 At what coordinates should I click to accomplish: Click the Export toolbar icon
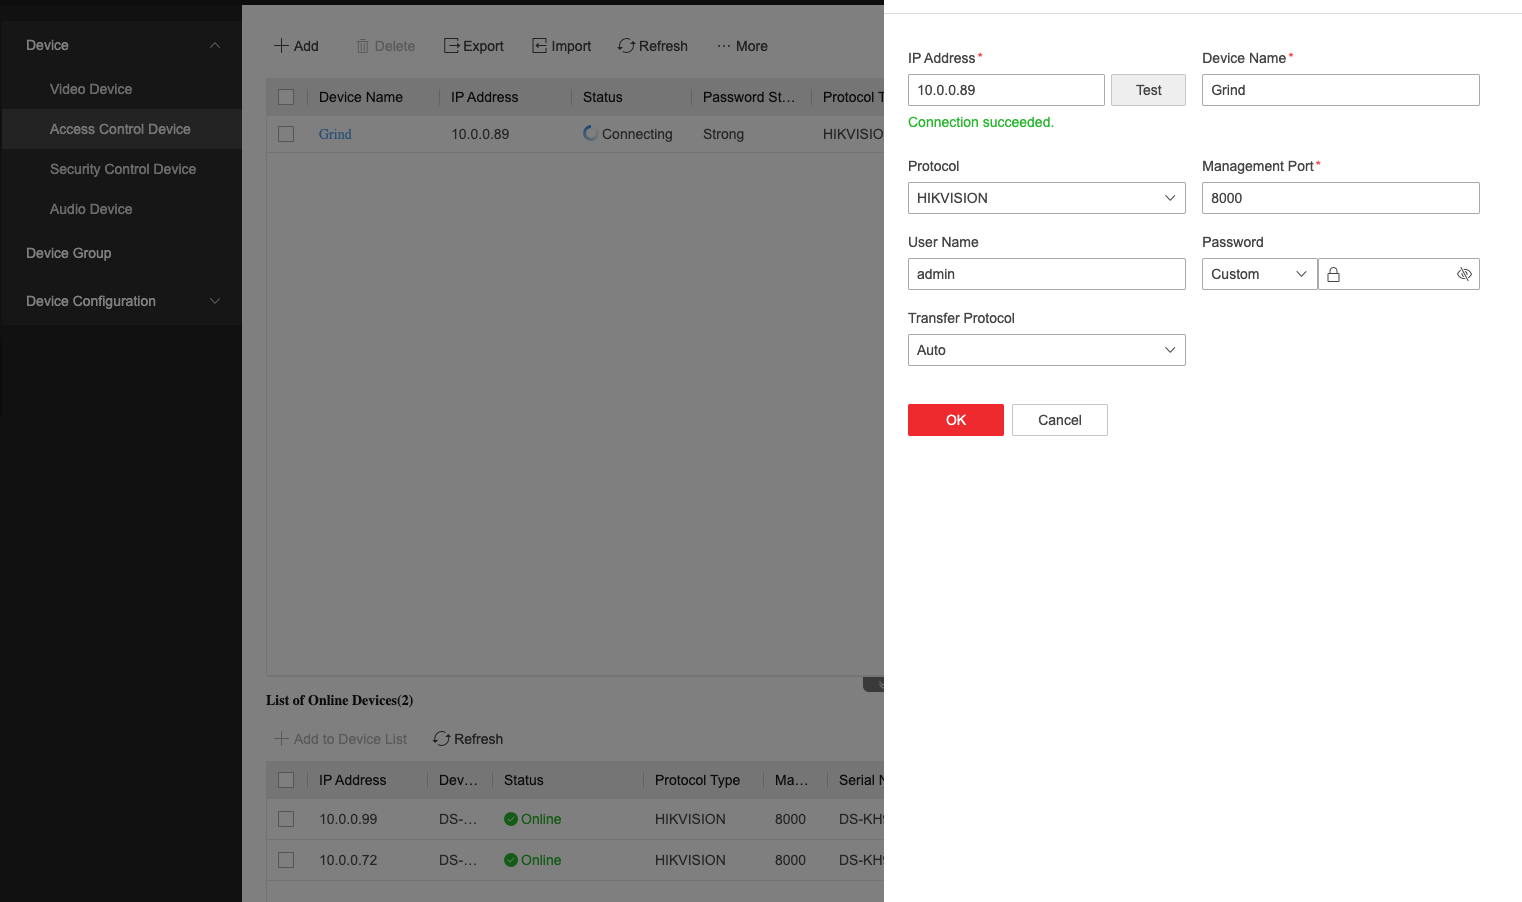pos(452,46)
